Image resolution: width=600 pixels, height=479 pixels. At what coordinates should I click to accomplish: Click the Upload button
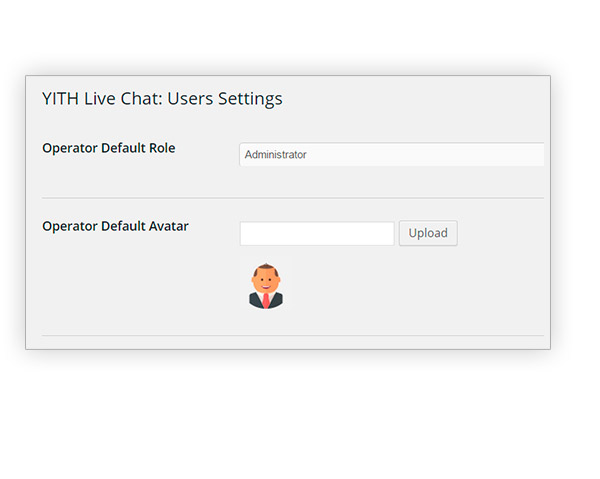[428, 233]
